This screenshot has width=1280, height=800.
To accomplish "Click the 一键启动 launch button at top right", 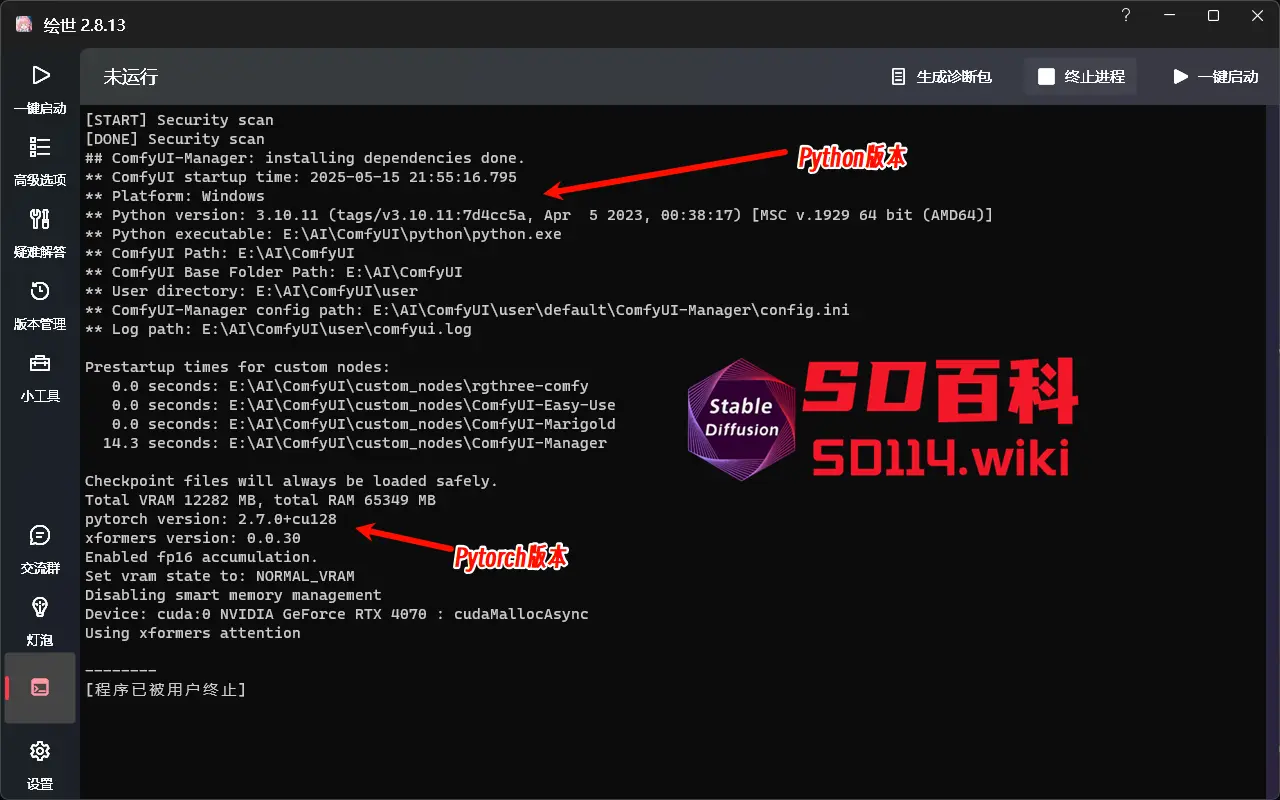I will [1216, 76].
